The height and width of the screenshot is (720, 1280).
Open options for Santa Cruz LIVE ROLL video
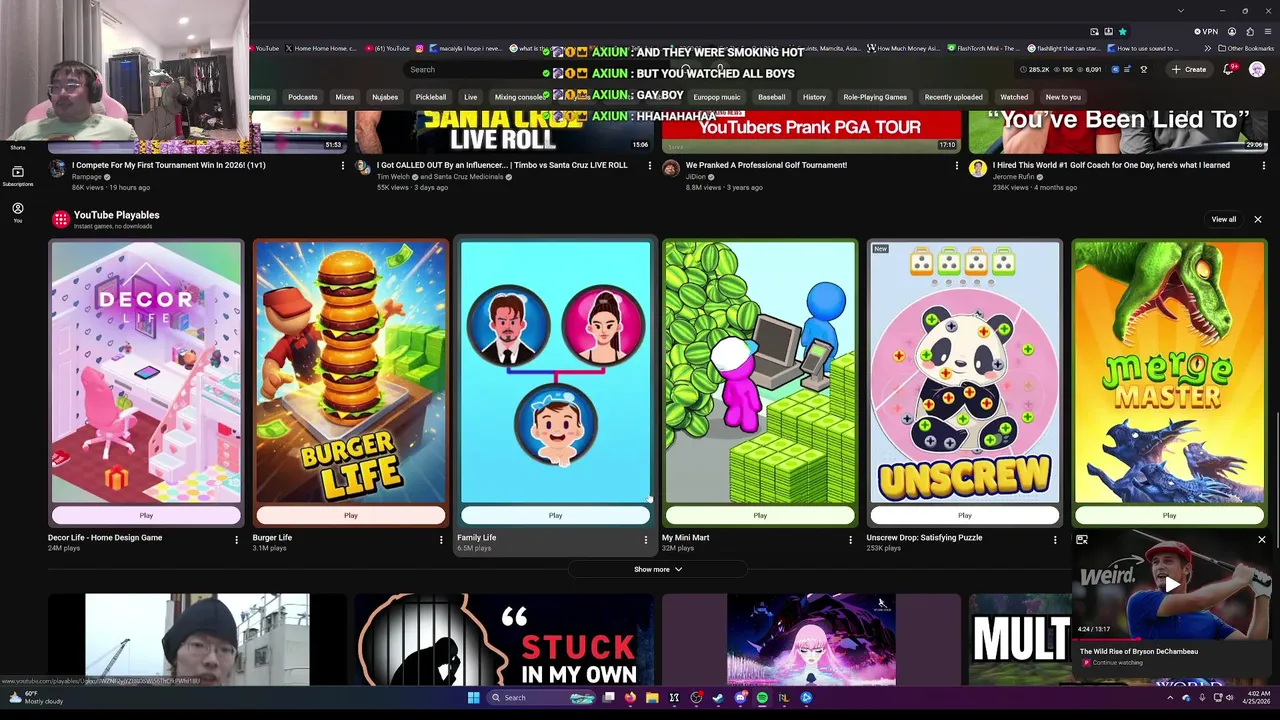coord(649,166)
